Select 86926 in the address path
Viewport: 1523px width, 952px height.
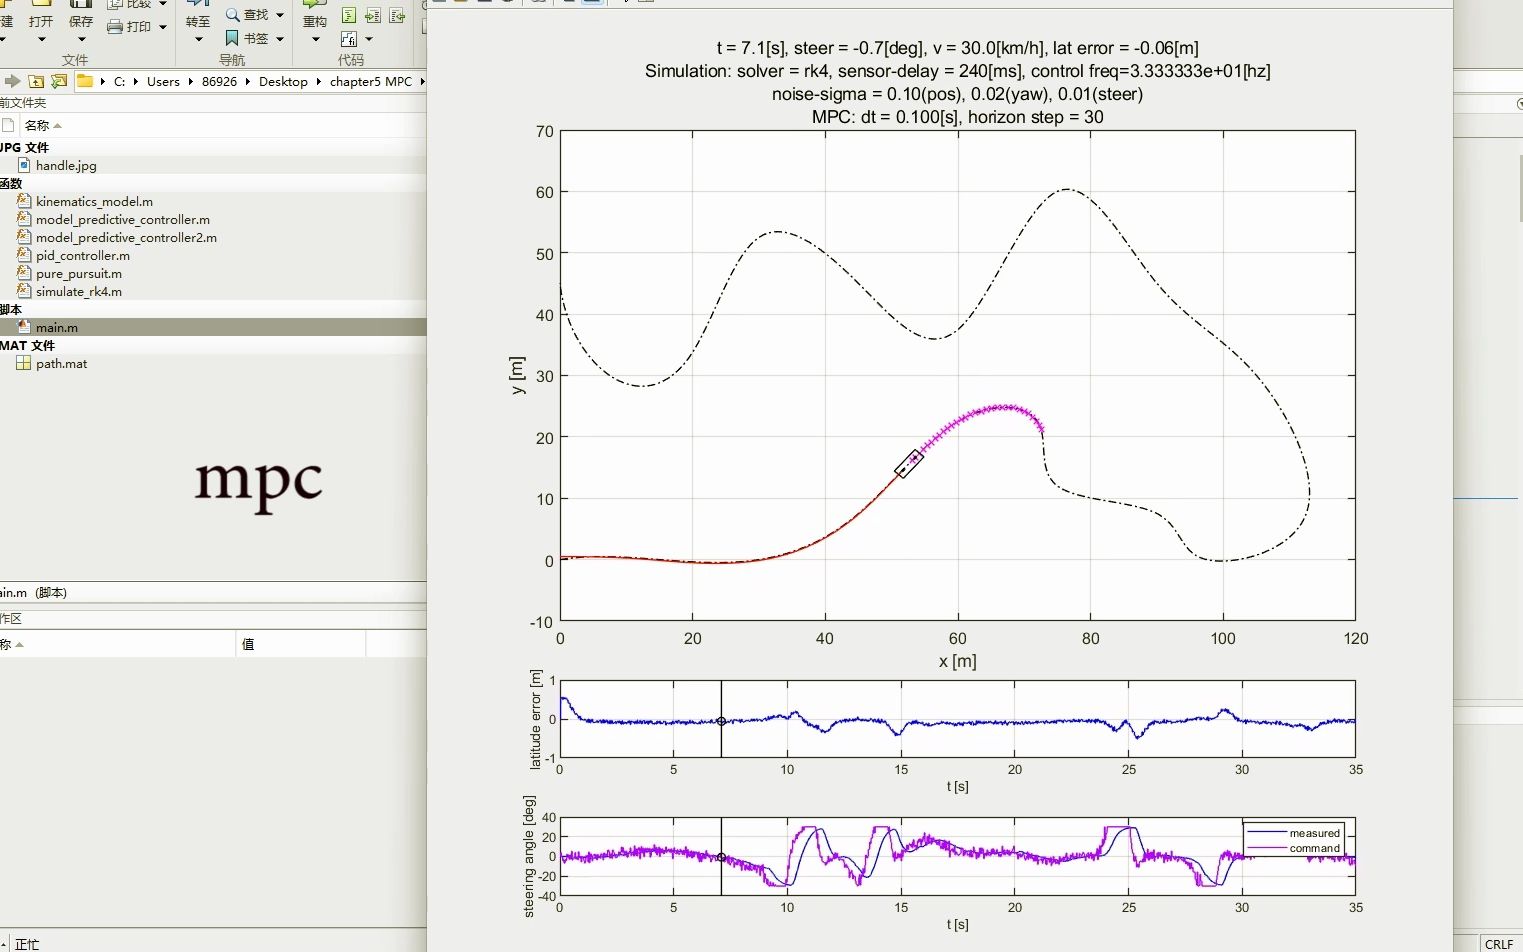pyautogui.click(x=219, y=81)
